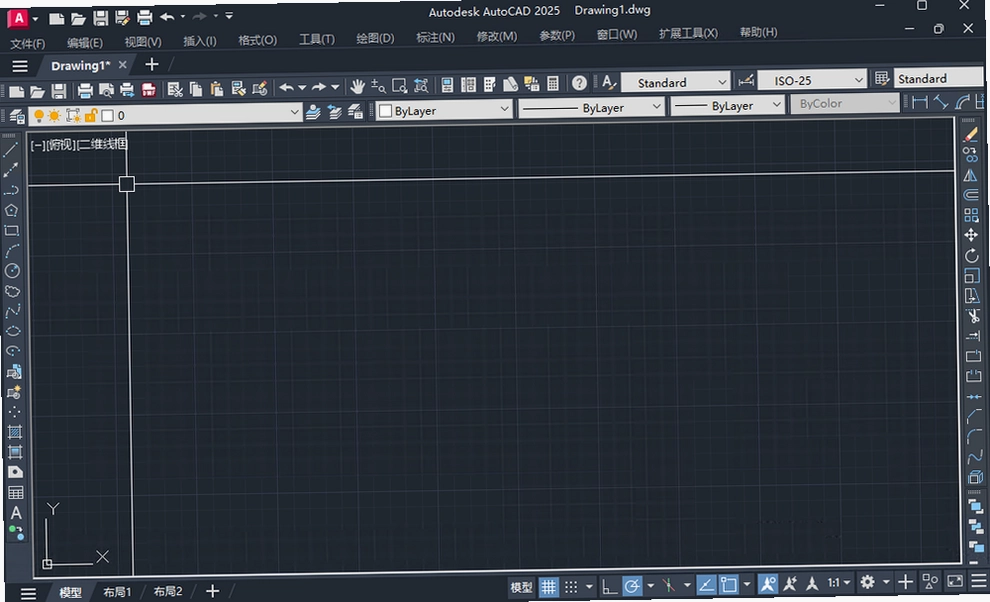990x602 pixels.
Task: Open the QuickCalc calculator icon
Action: [552, 83]
